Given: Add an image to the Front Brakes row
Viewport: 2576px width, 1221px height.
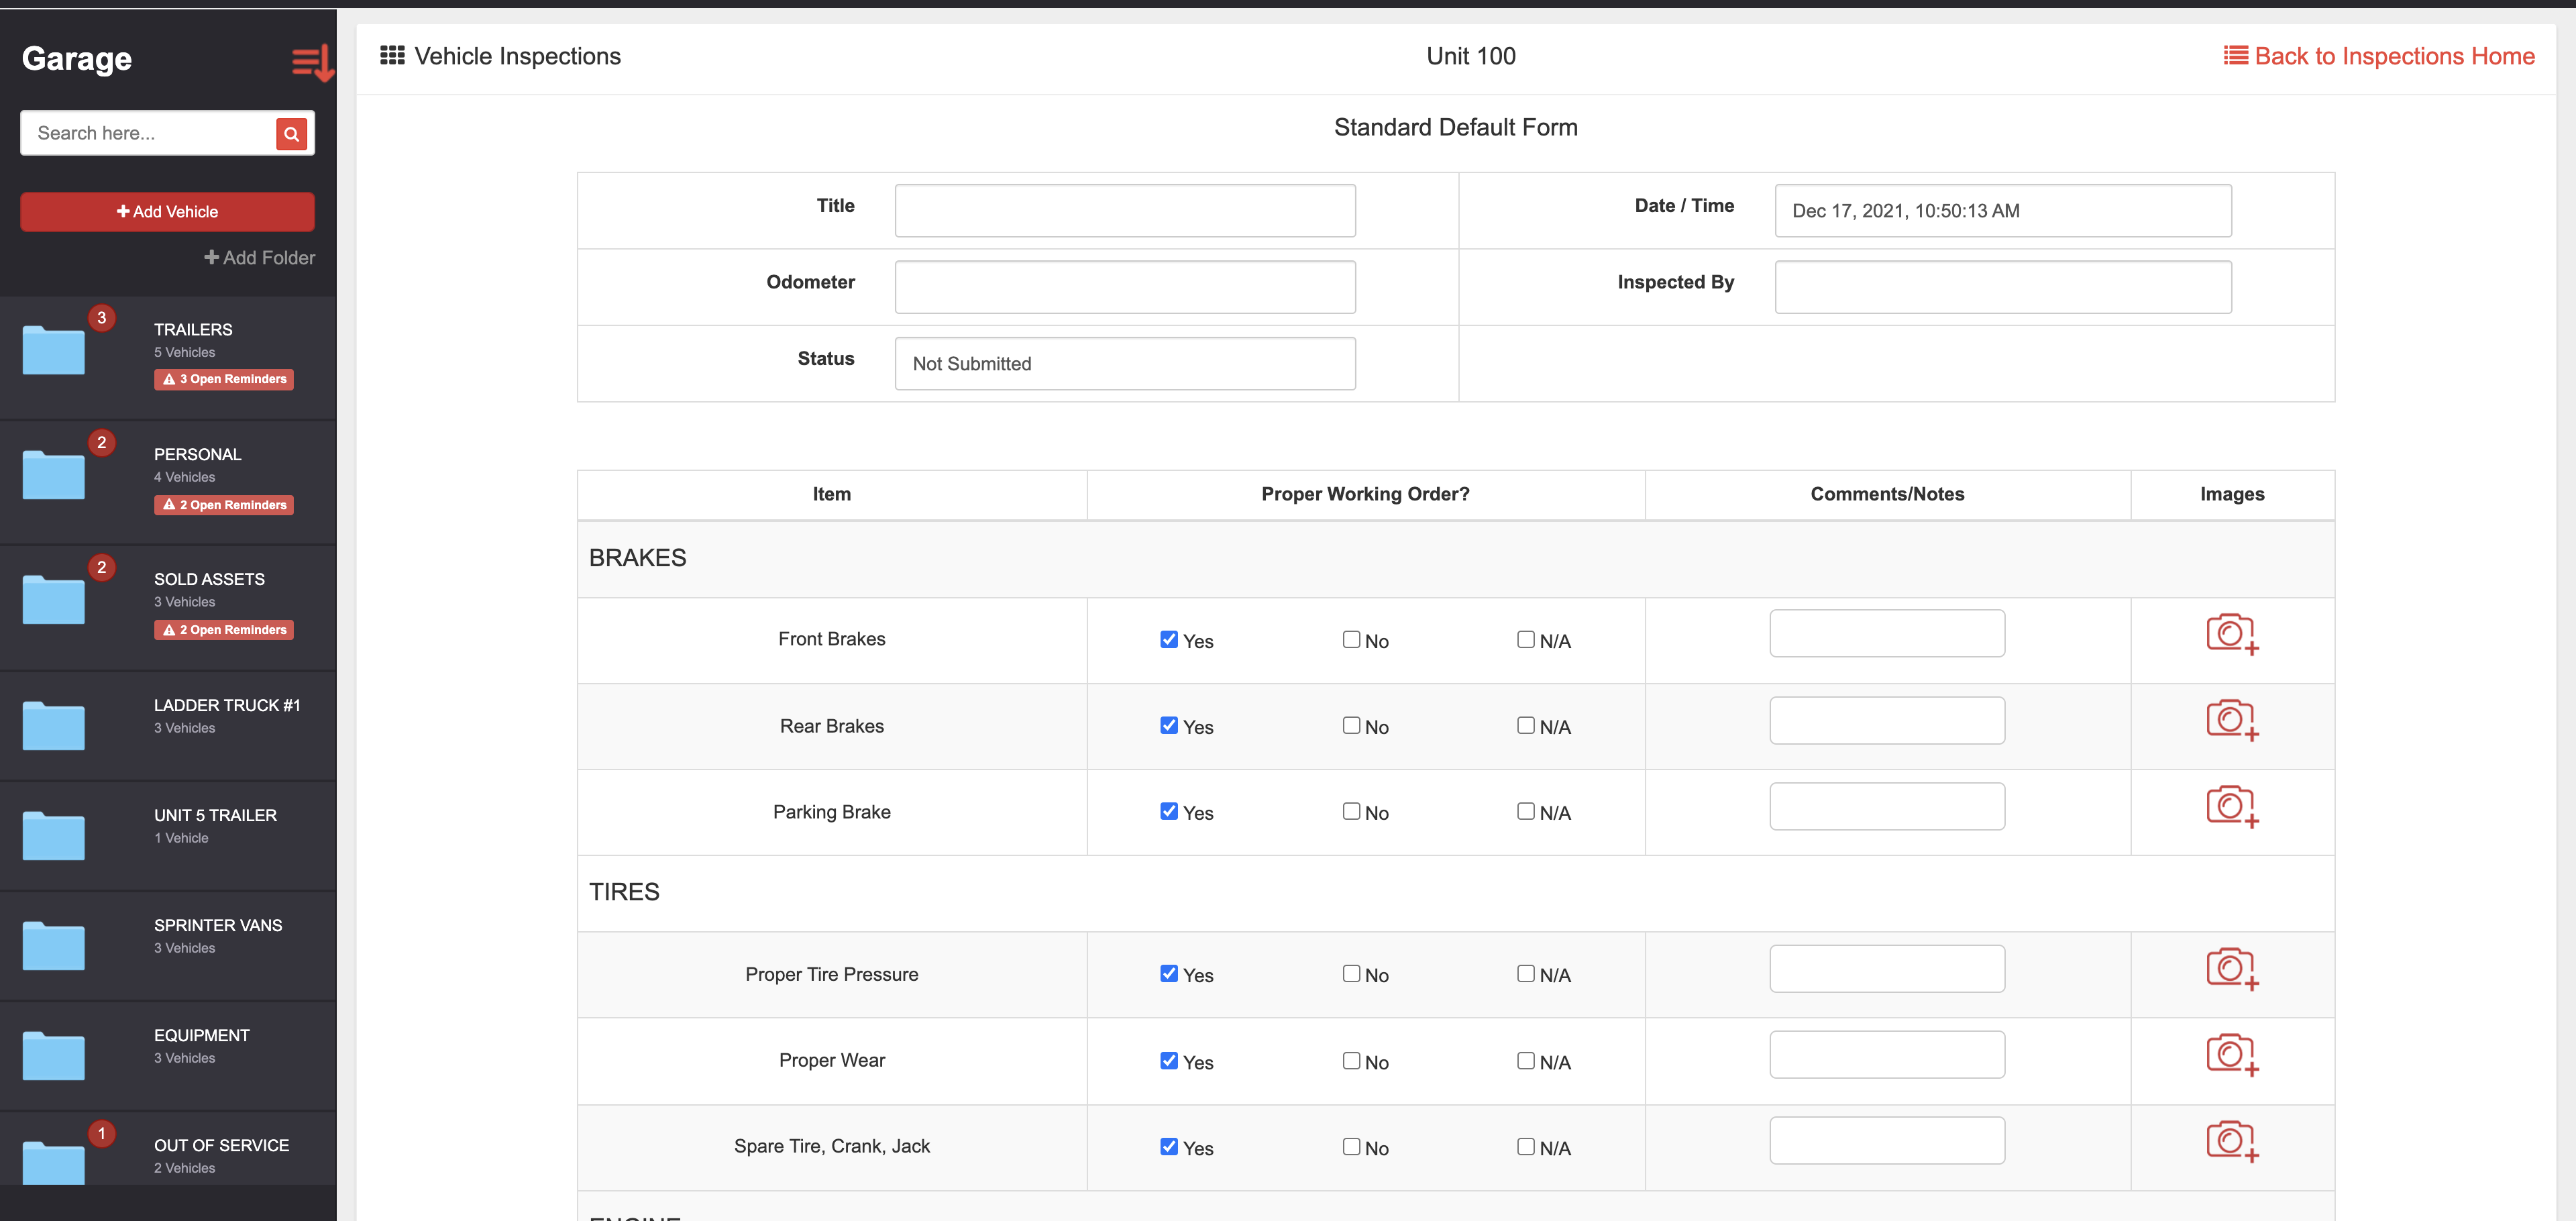Looking at the screenshot, I should point(2231,634).
